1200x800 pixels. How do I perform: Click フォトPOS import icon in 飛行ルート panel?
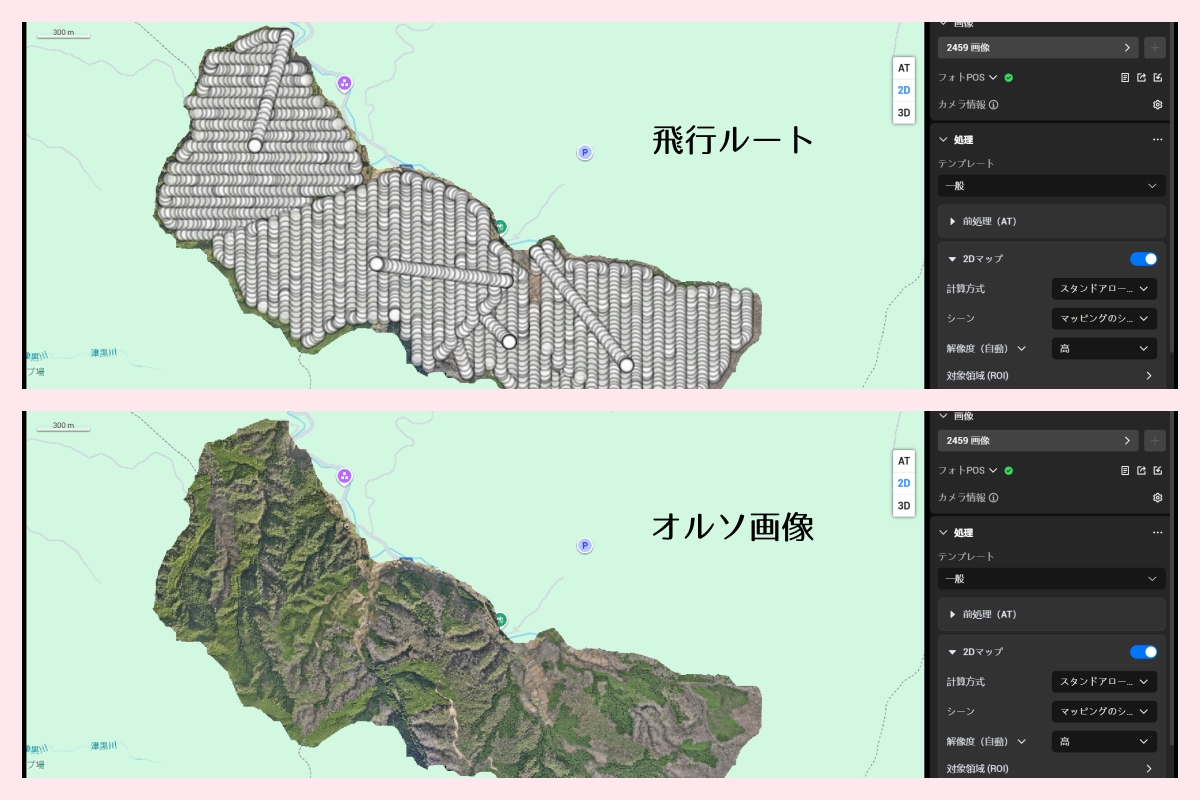tap(1157, 77)
